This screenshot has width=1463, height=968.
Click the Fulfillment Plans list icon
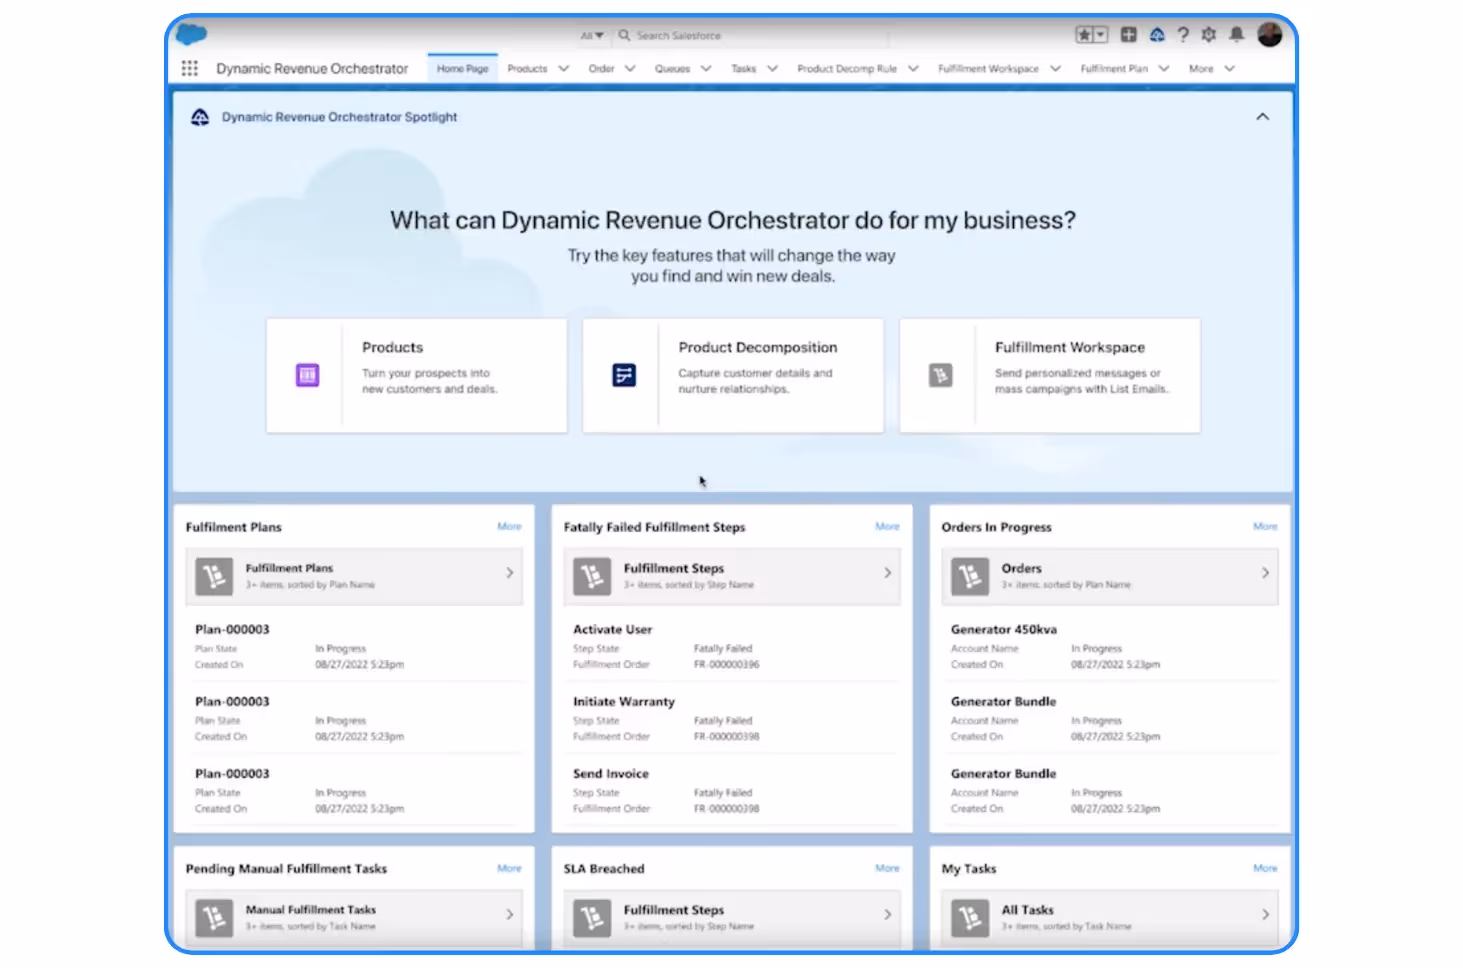click(x=214, y=576)
